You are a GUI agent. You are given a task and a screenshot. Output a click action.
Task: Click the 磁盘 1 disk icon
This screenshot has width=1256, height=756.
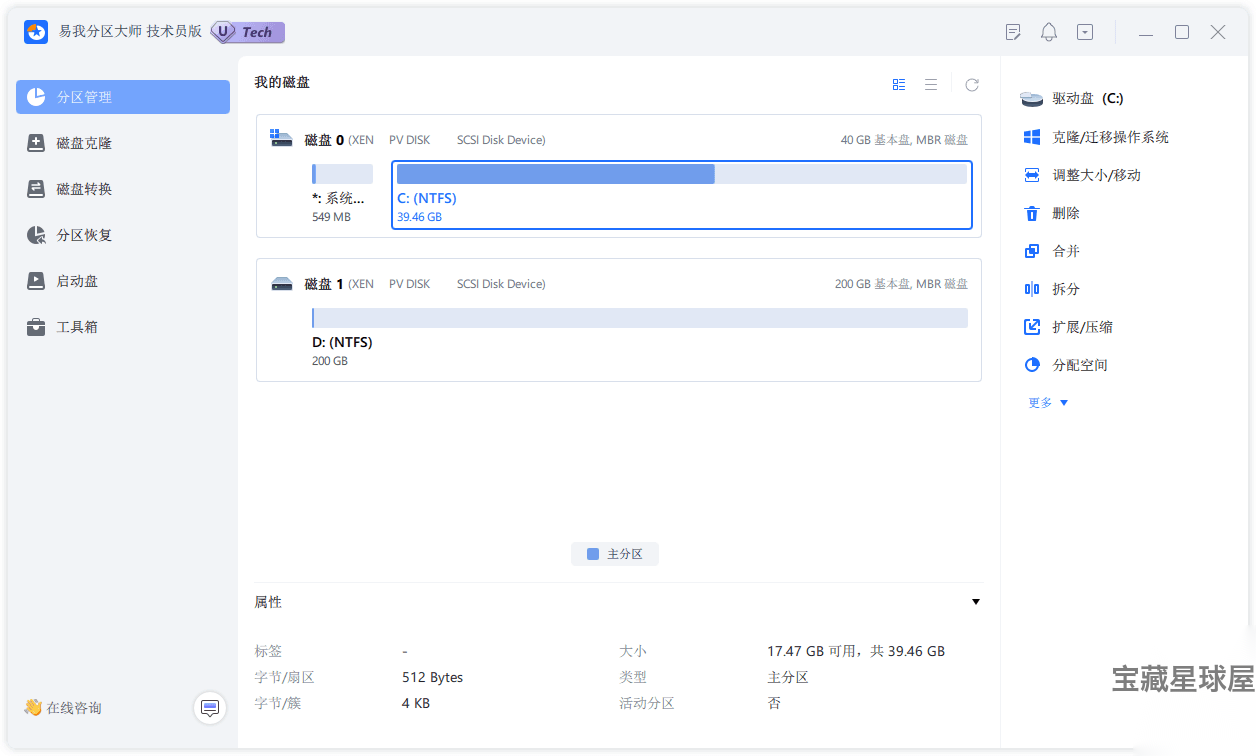[281, 284]
